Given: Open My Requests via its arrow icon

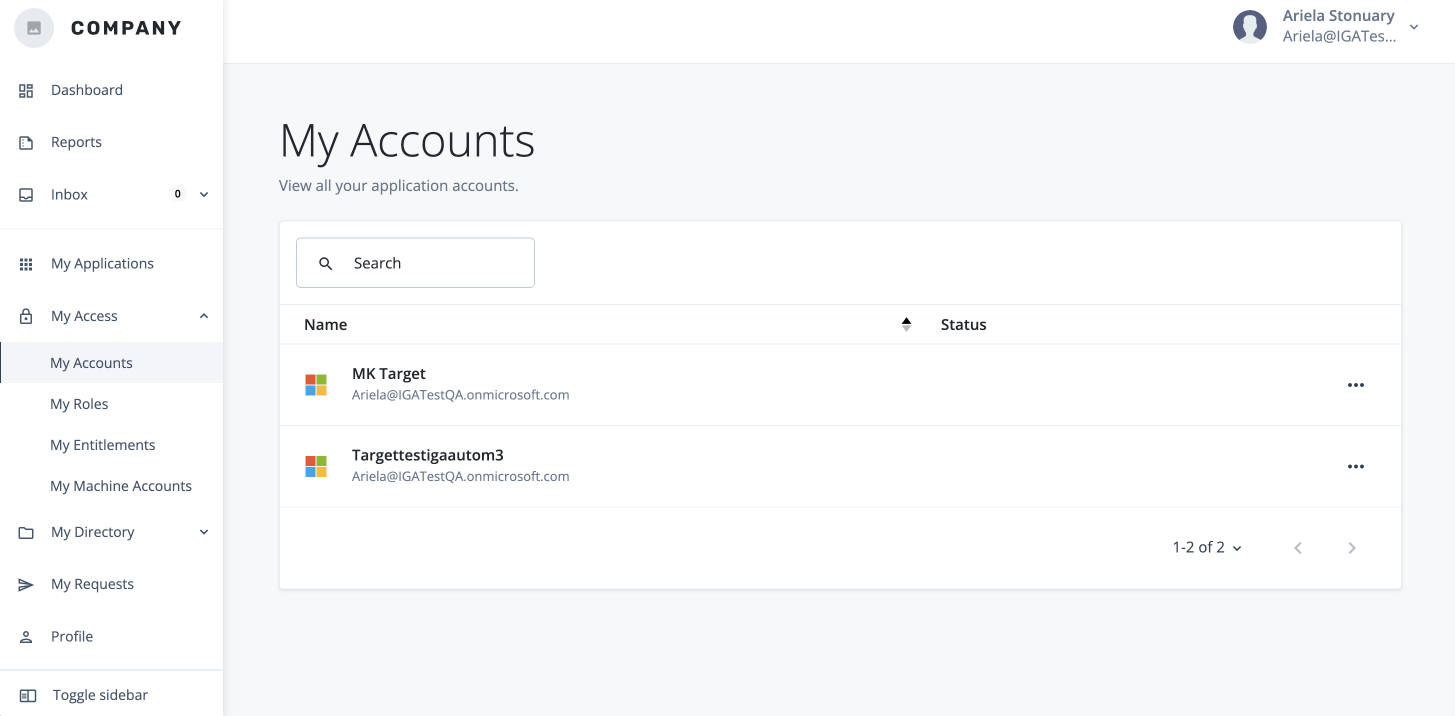Looking at the screenshot, I should coord(25,584).
